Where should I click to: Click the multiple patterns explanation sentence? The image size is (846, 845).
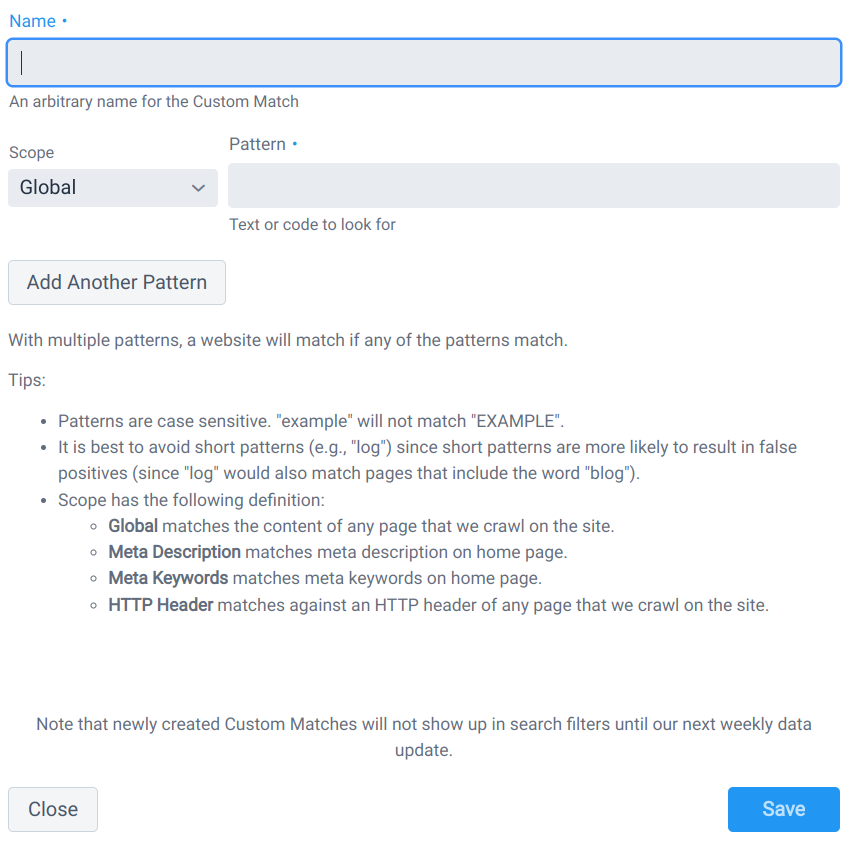(x=288, y=340)
